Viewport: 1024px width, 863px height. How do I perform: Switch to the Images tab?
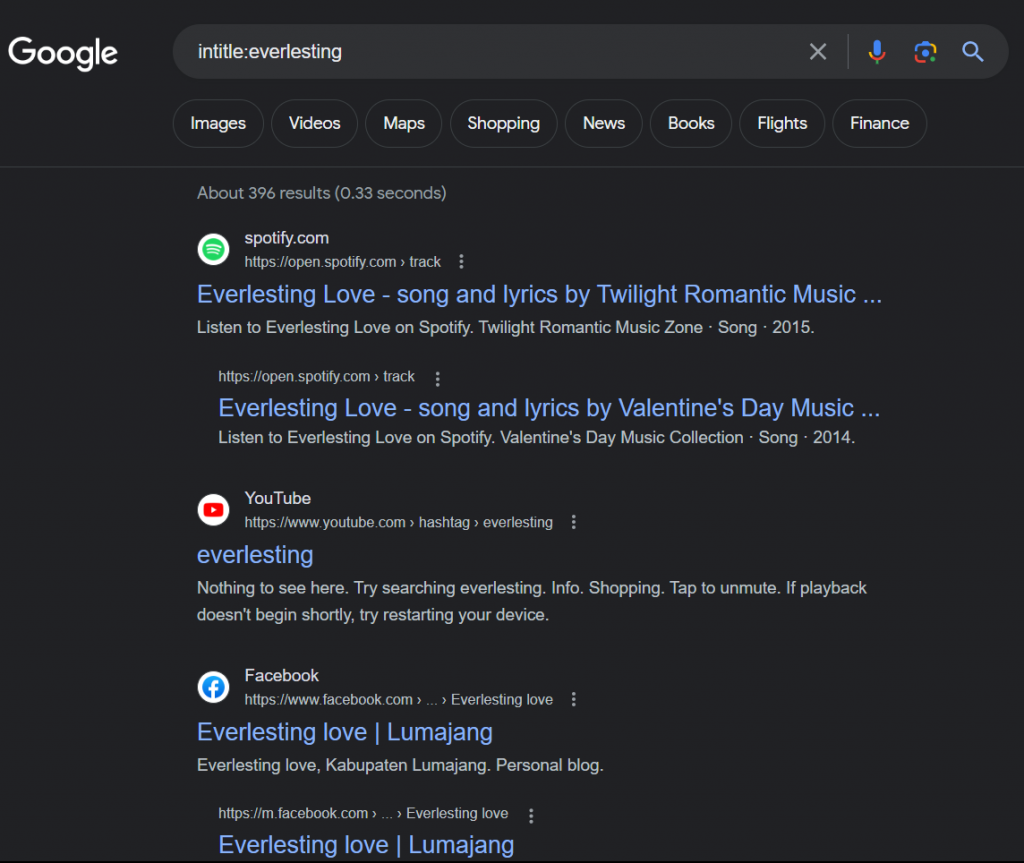[218, 123]
